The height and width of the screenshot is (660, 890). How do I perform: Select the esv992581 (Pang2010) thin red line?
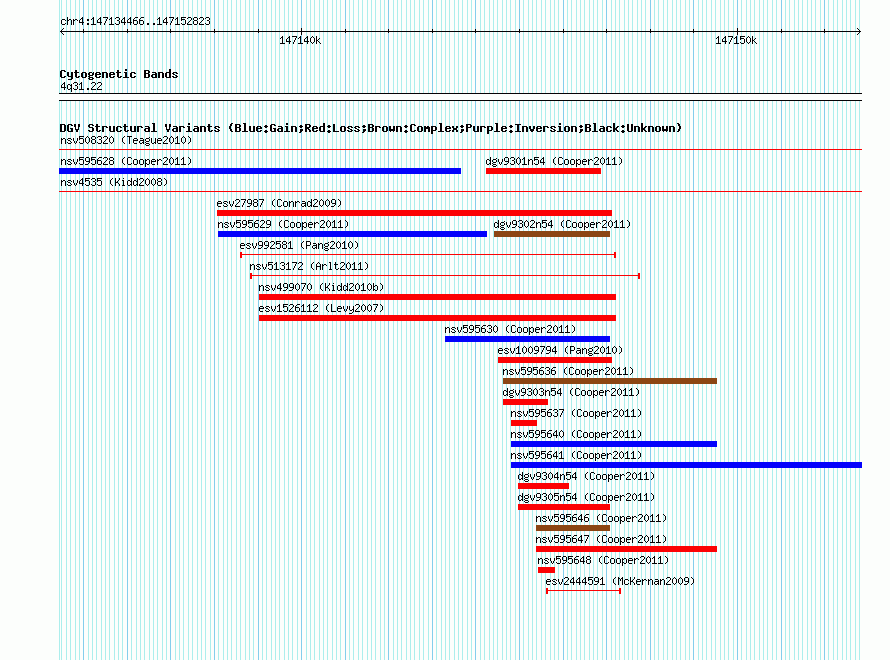coord(428,255)
